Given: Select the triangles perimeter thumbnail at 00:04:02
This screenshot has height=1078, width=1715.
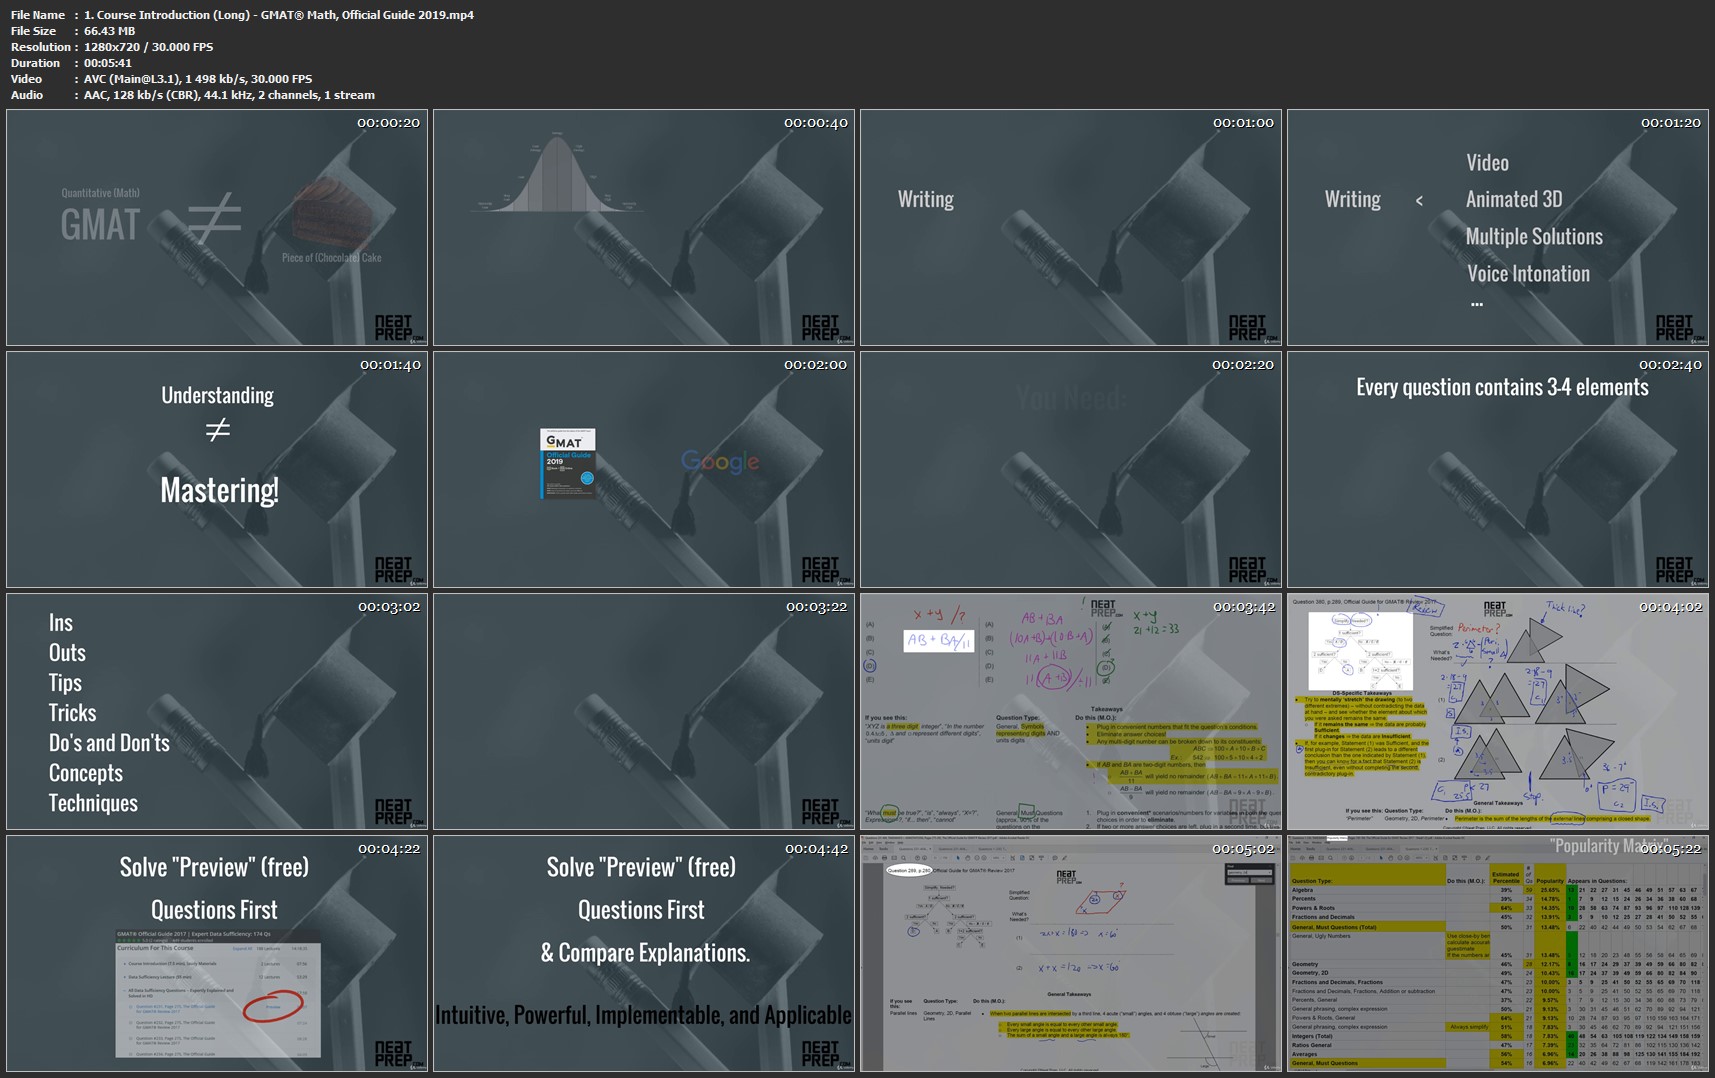Looking at the screenshot, I should (1498, 712).
